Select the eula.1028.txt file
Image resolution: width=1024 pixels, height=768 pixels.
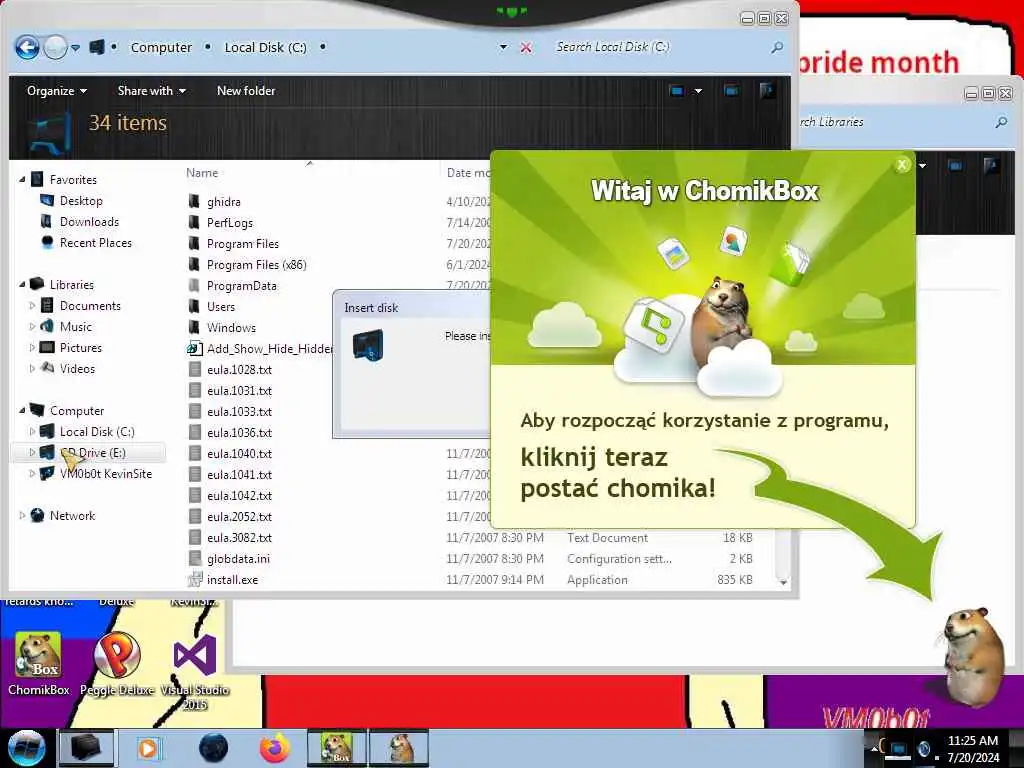click(239, 370)
